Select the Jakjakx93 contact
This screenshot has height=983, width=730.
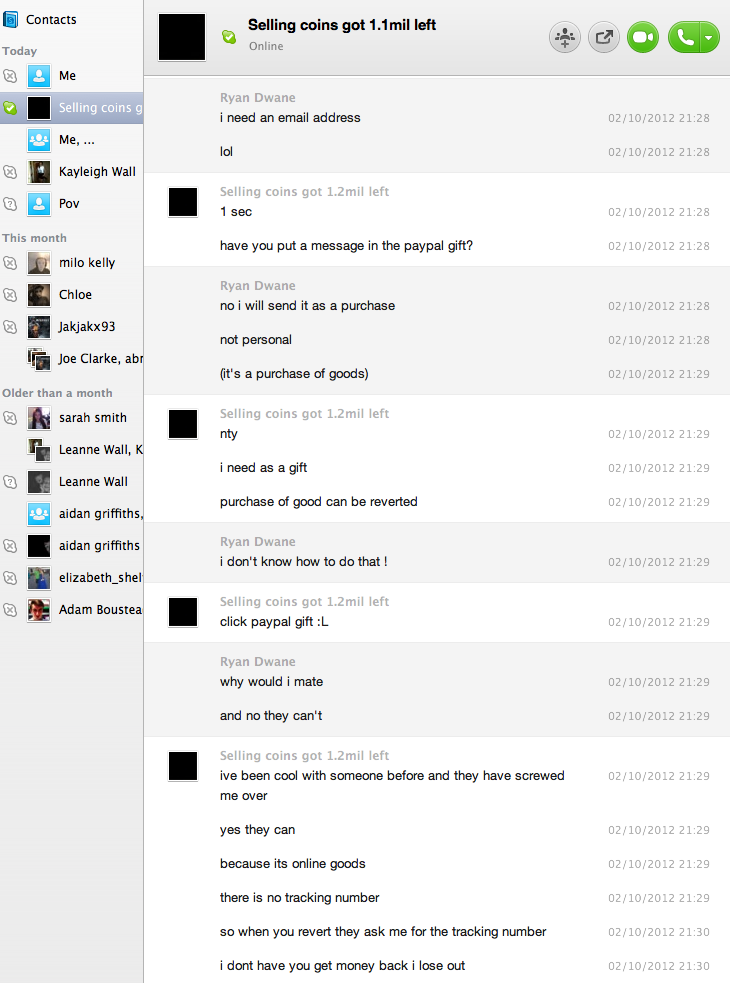[x=71, y=327]
